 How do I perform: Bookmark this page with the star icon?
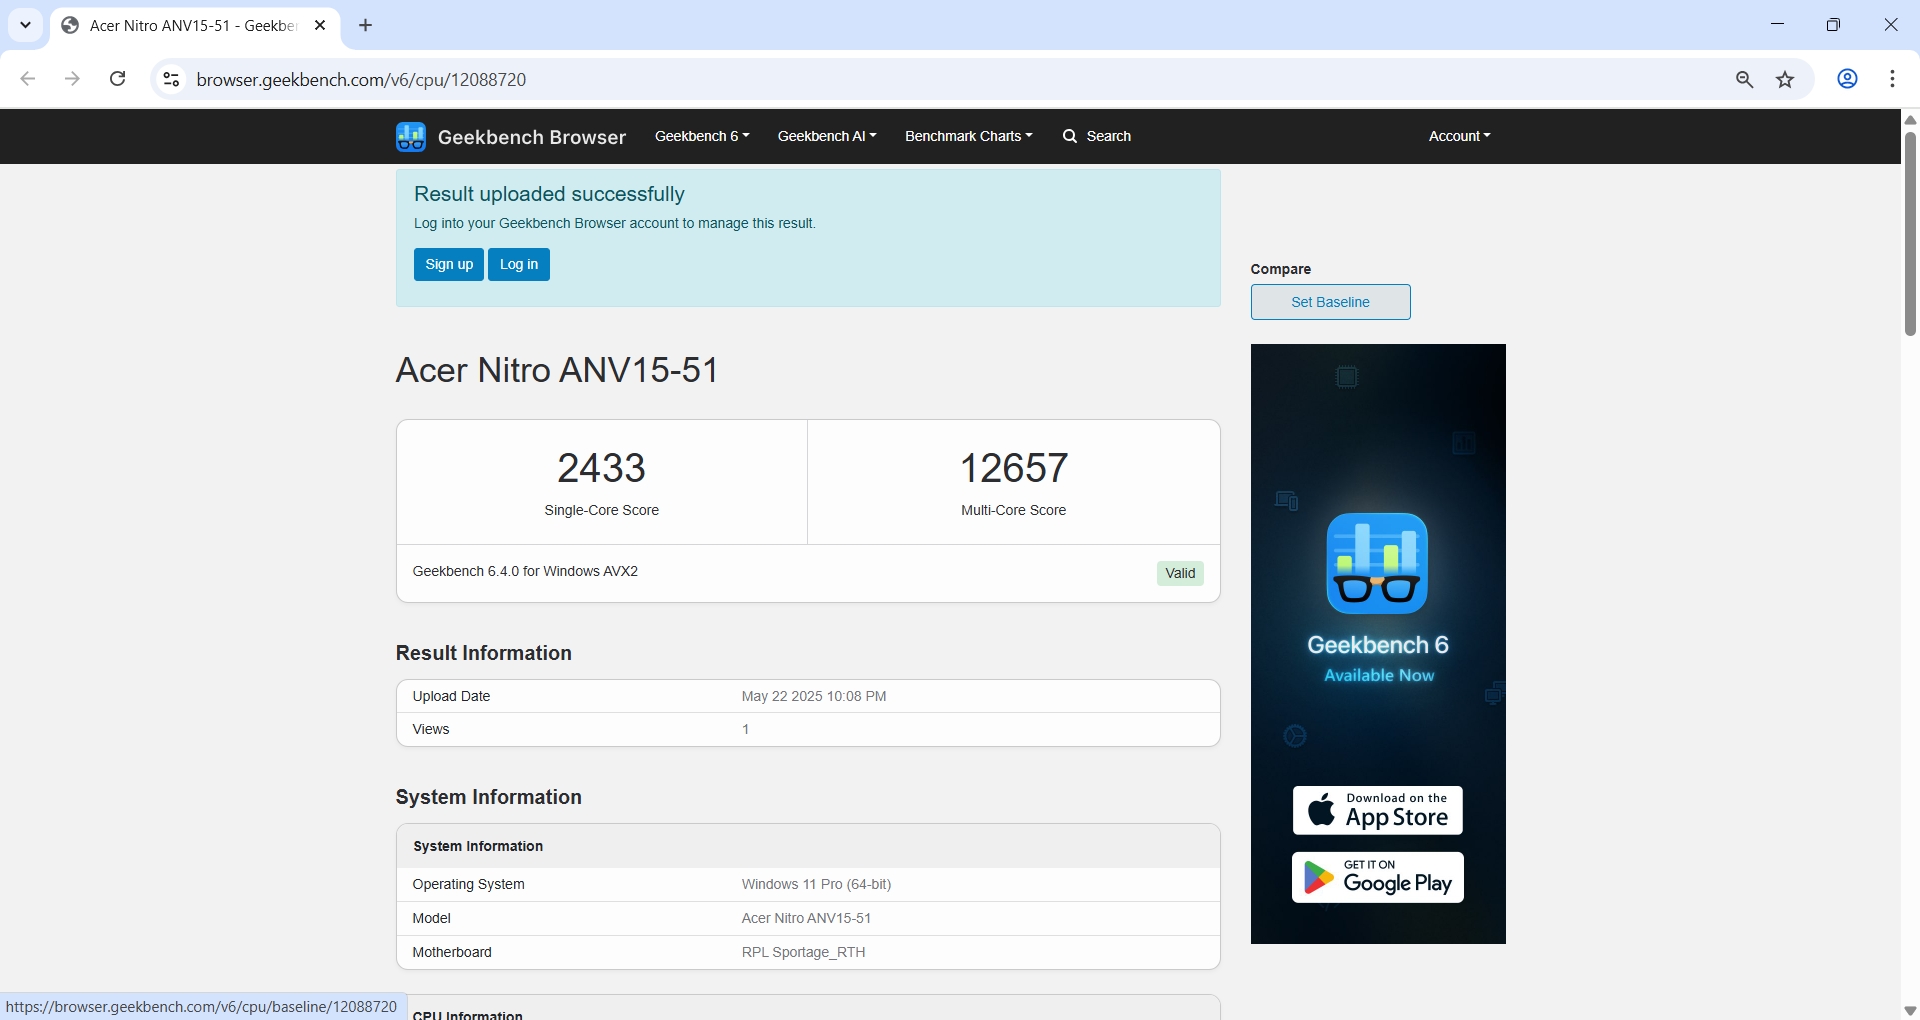tap(1785, 80)
